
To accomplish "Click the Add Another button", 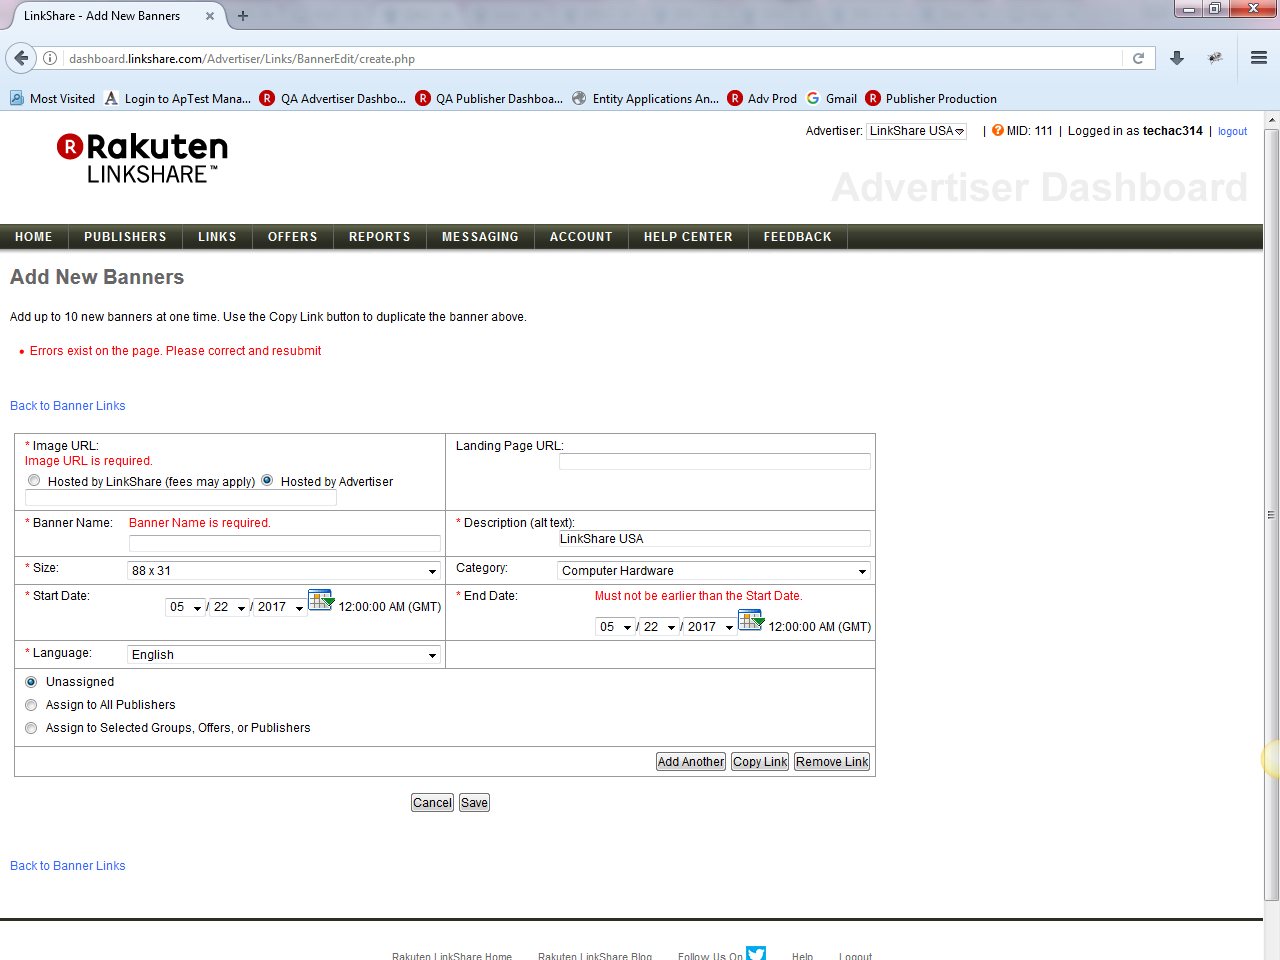I will [690, 762].
